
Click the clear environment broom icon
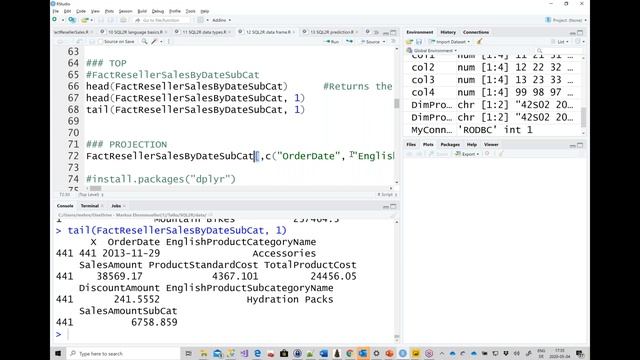tap(480, 42)
